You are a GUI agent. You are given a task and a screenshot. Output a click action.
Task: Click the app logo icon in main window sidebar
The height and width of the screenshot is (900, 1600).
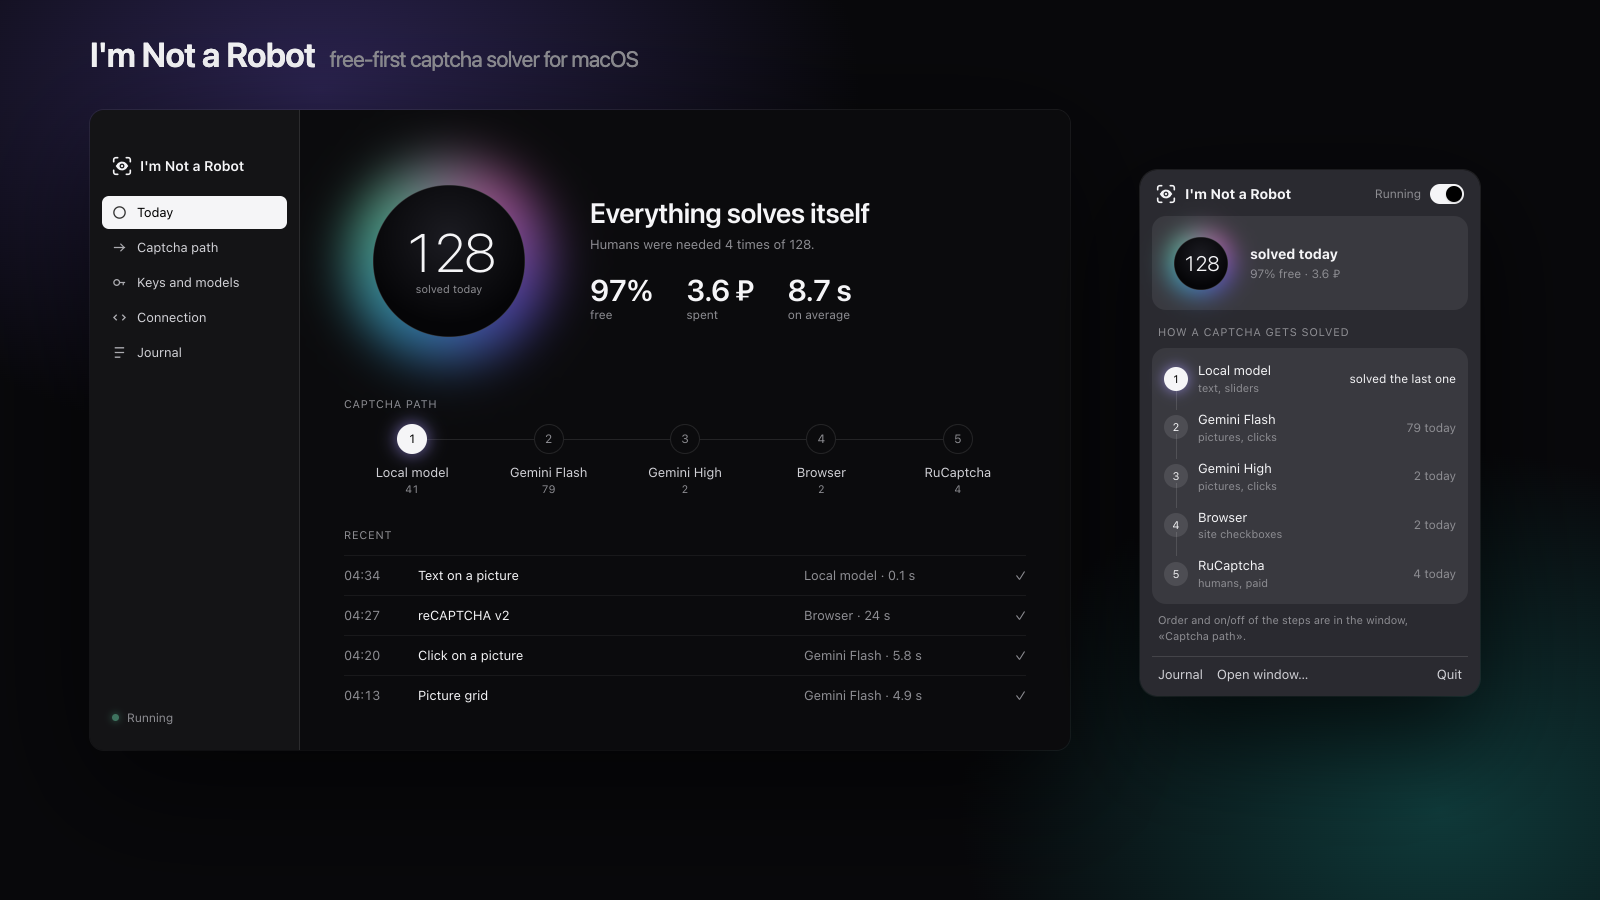pos(122,166)
